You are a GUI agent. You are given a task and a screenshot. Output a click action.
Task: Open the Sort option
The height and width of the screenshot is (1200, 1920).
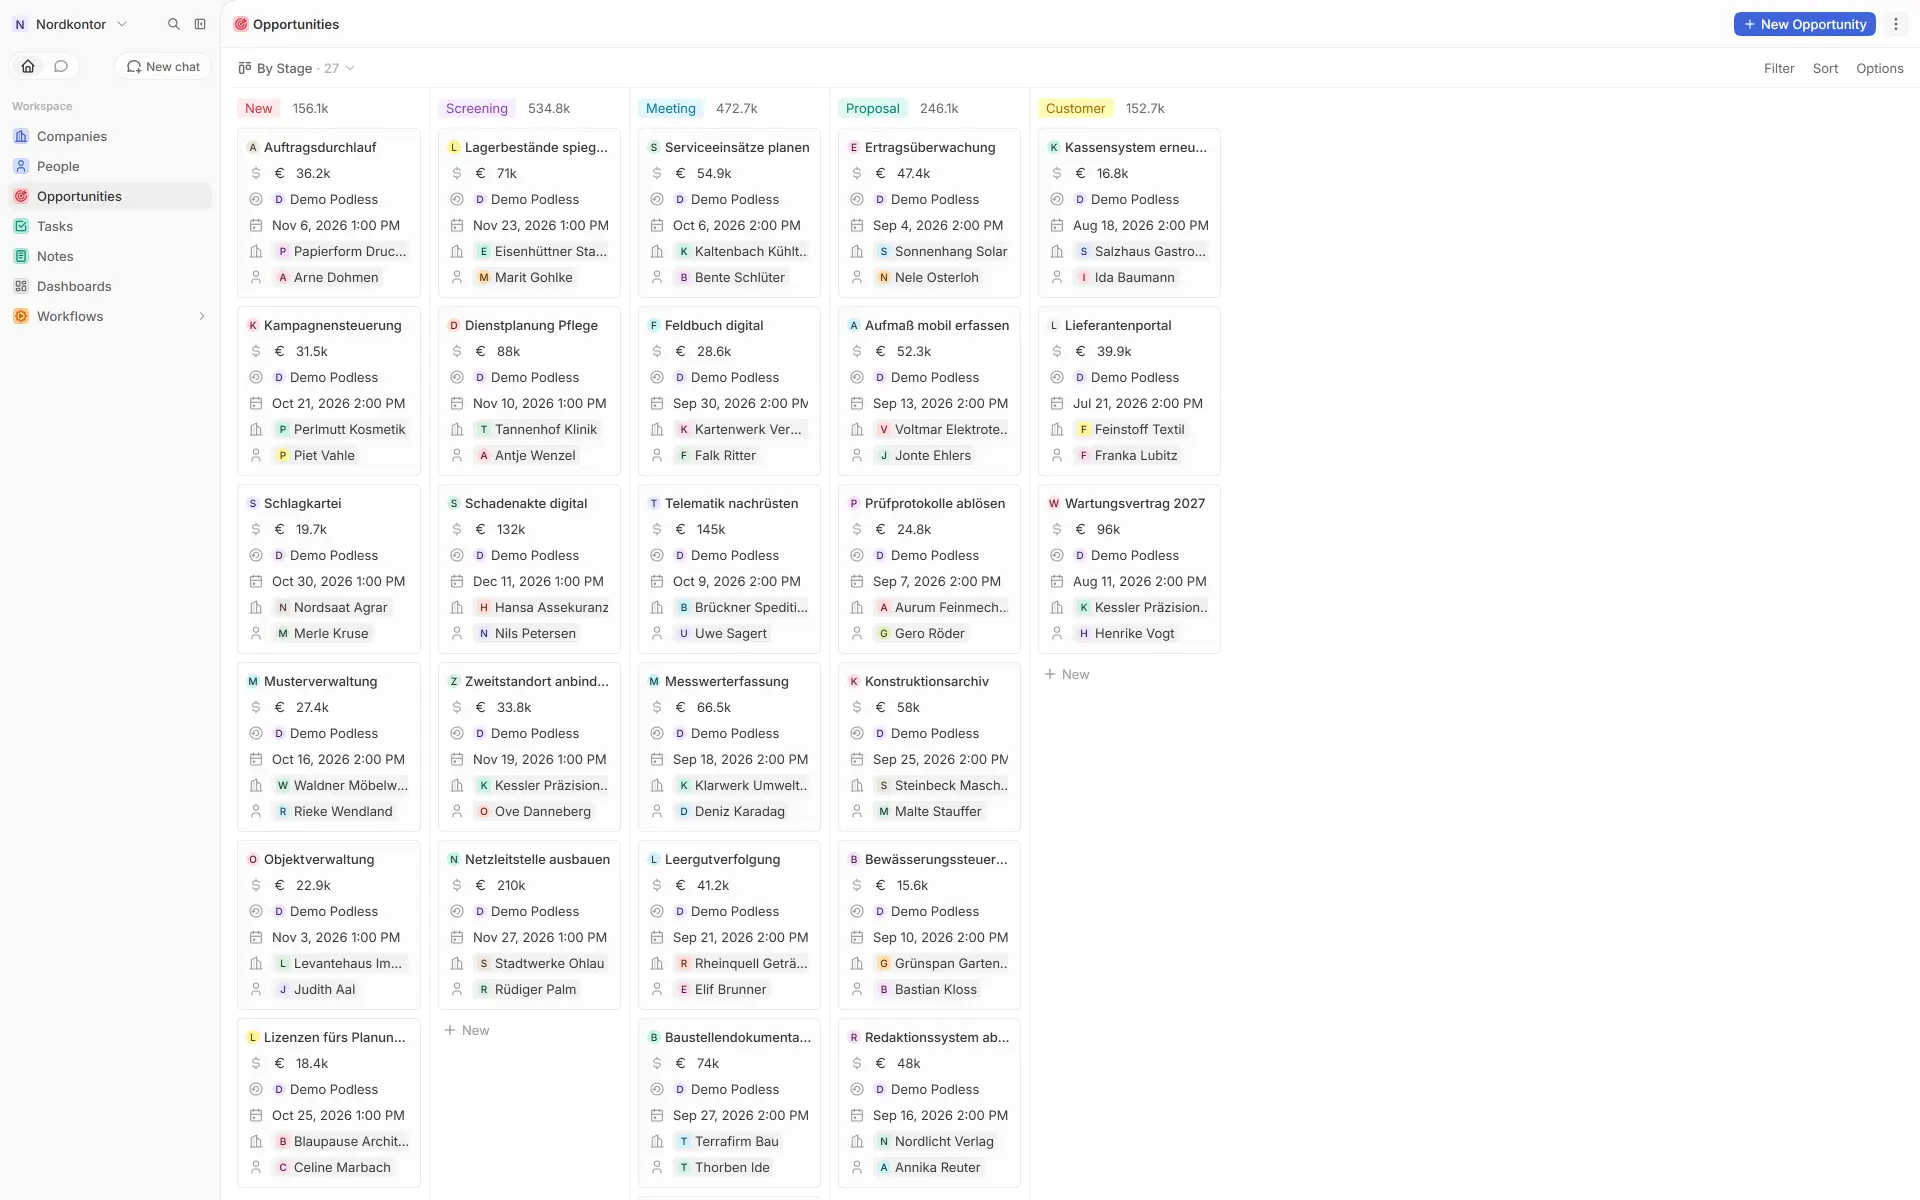[1825, 68]
